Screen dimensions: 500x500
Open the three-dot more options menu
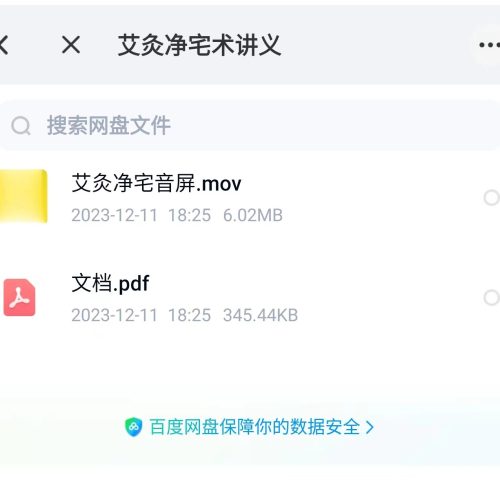click(x=489, y=45)
